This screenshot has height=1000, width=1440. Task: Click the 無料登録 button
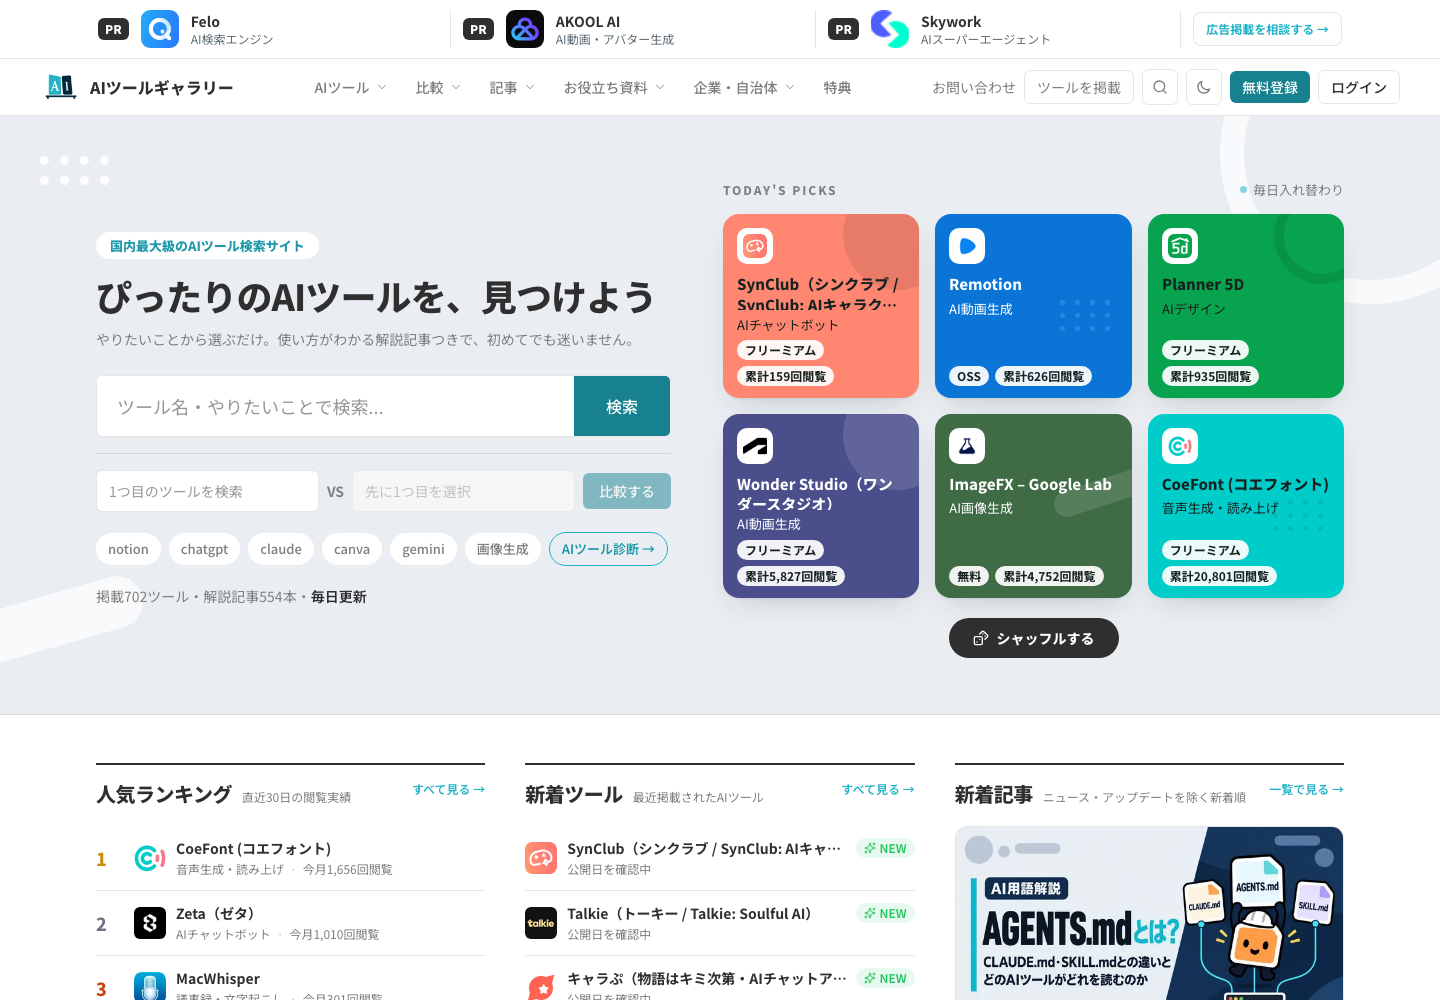(x=1270, y=87)
